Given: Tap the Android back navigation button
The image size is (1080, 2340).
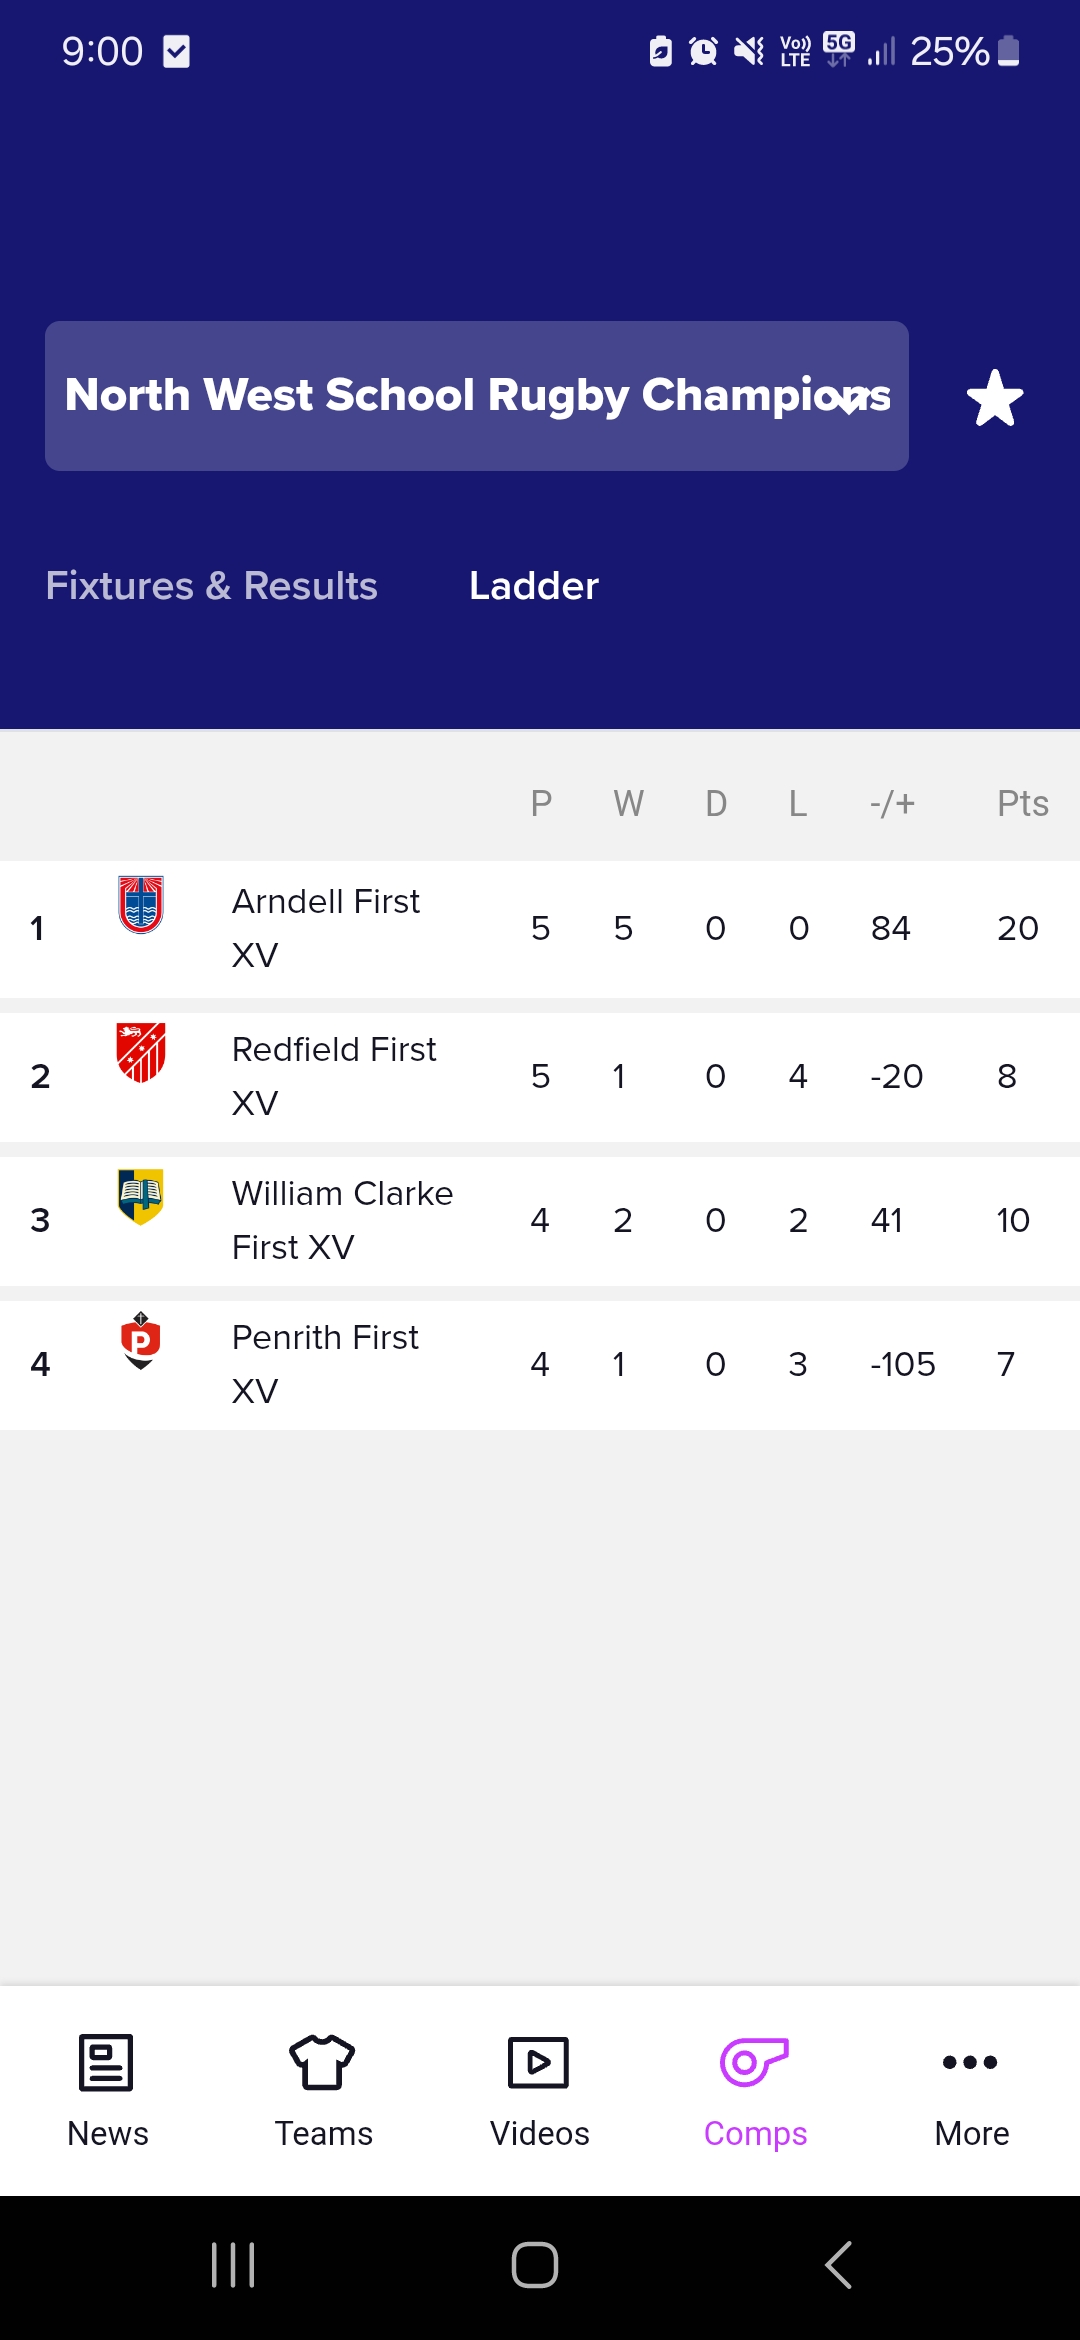Looking at the screenshot, I should click(838, 2265).
